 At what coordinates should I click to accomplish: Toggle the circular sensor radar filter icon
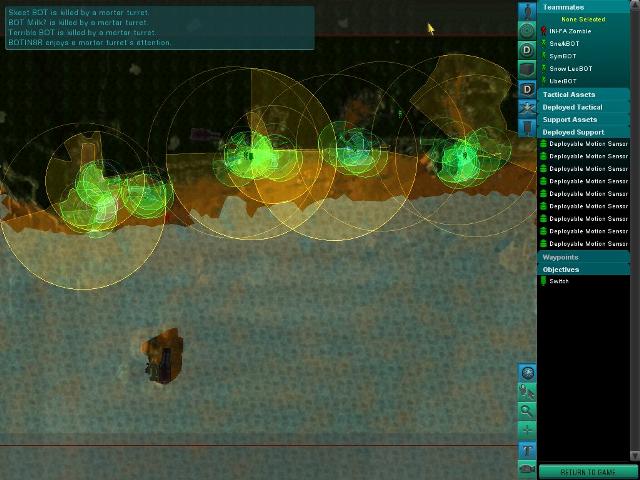[527, 31]
